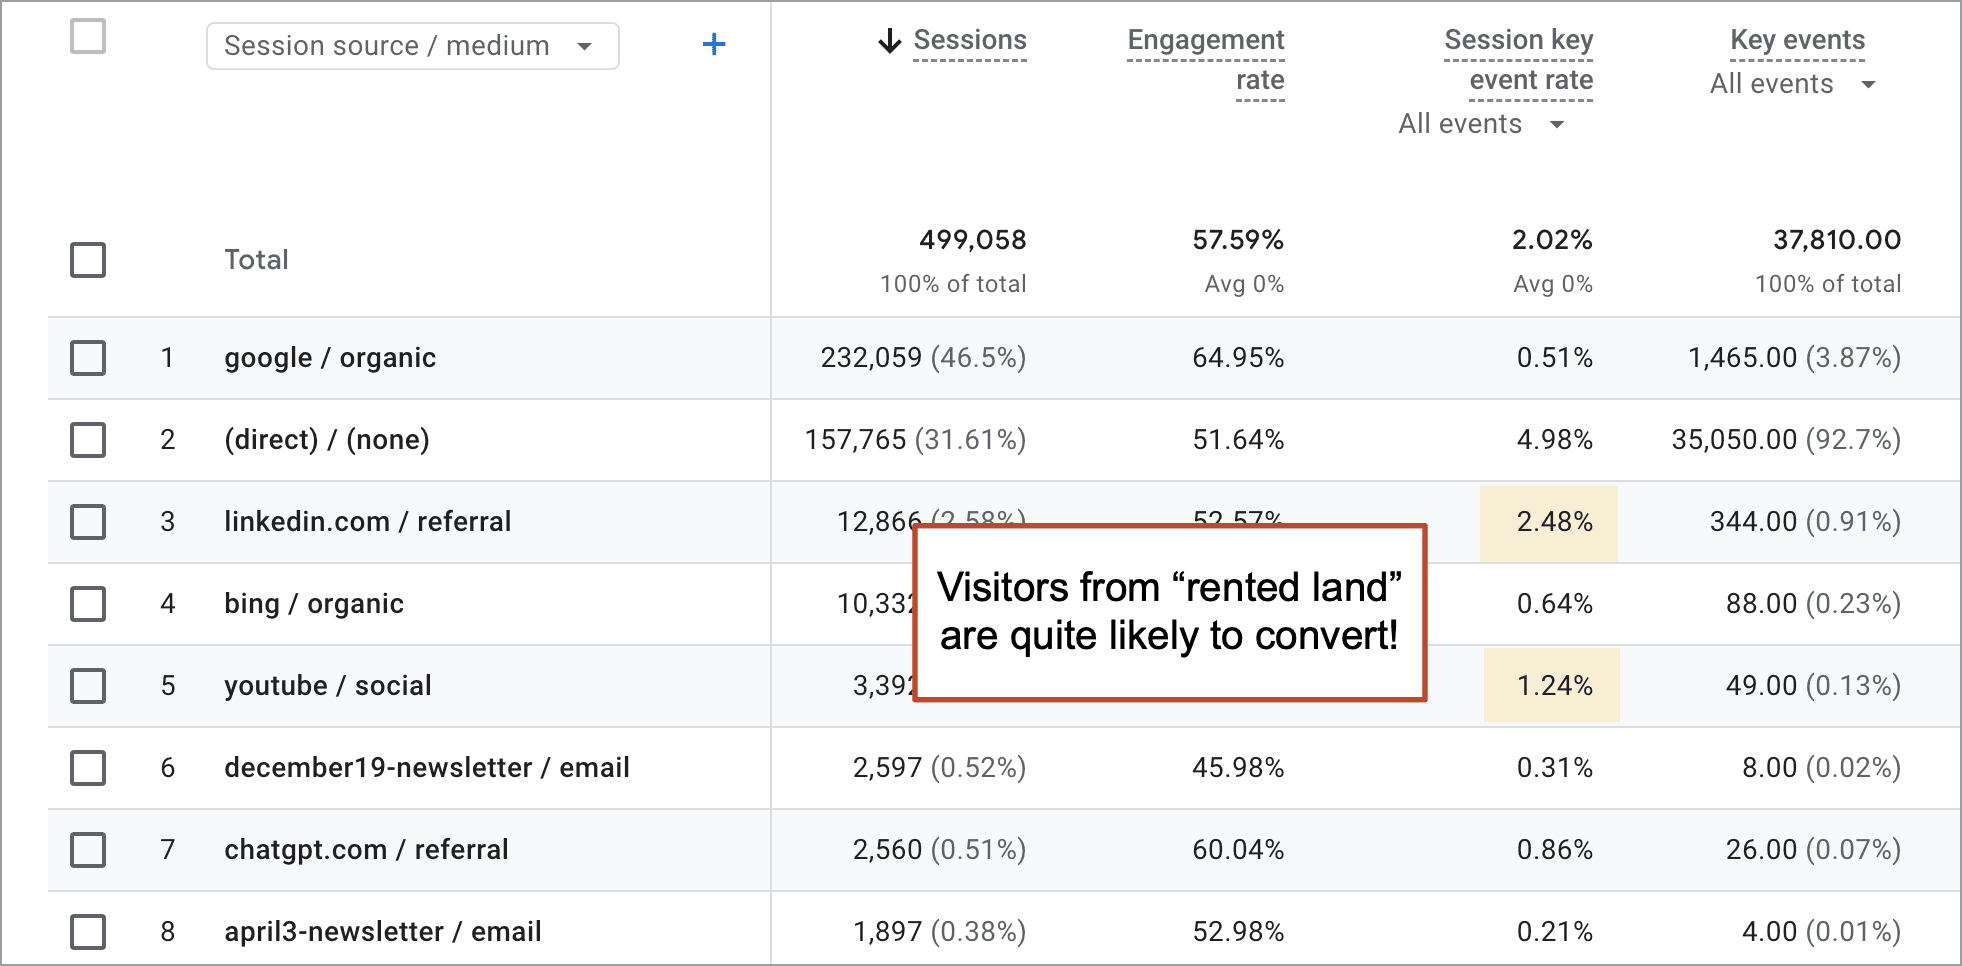The width and height of the screenshot is (1962, 966).
Task: Click the 45.98% engagement rate cell
Action: point(1238,768)
